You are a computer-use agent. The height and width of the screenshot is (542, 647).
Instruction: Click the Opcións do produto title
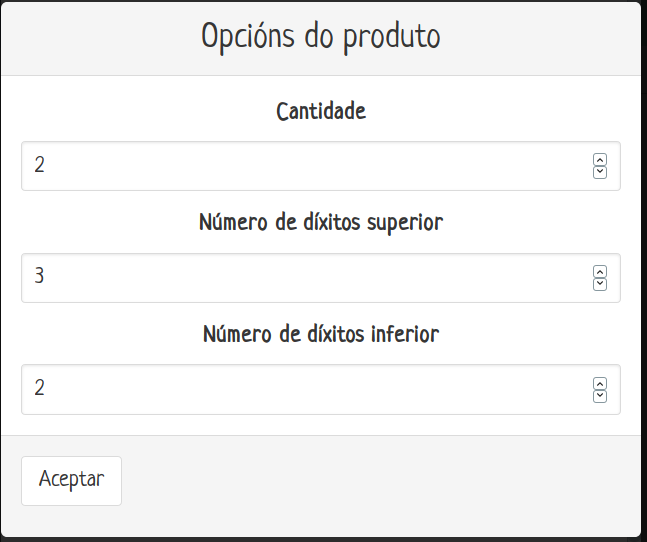pos(321,37)
